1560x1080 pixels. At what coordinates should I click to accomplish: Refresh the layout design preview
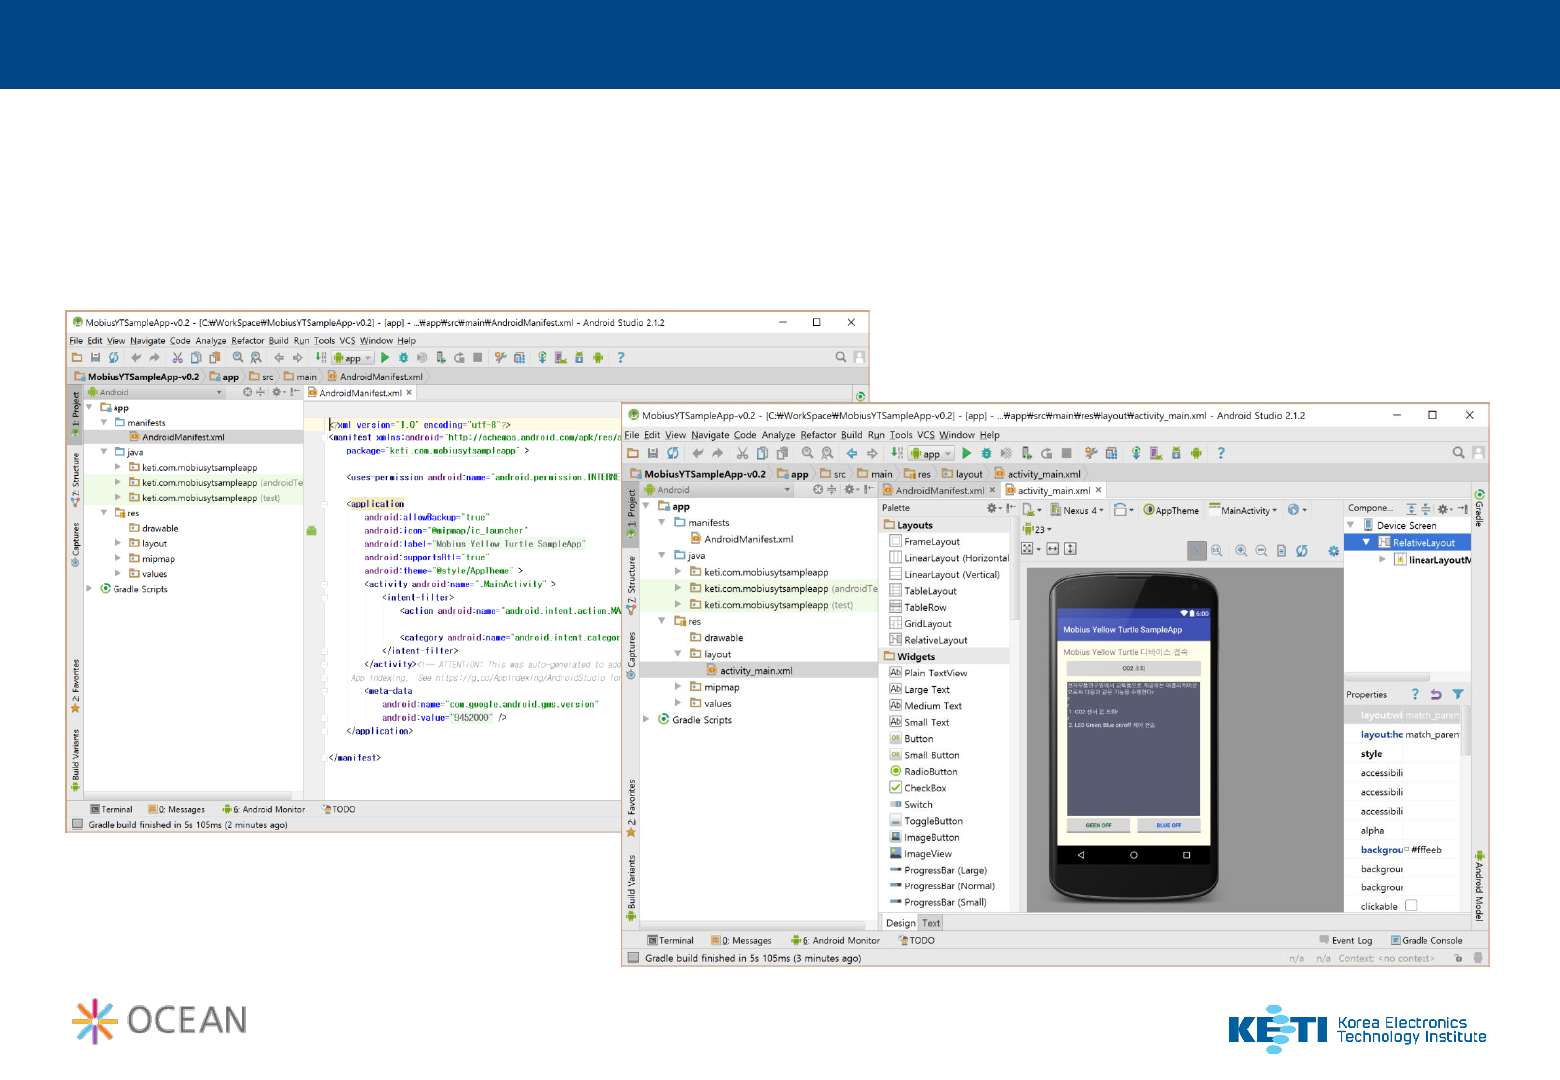click(x=1301, y=551)
